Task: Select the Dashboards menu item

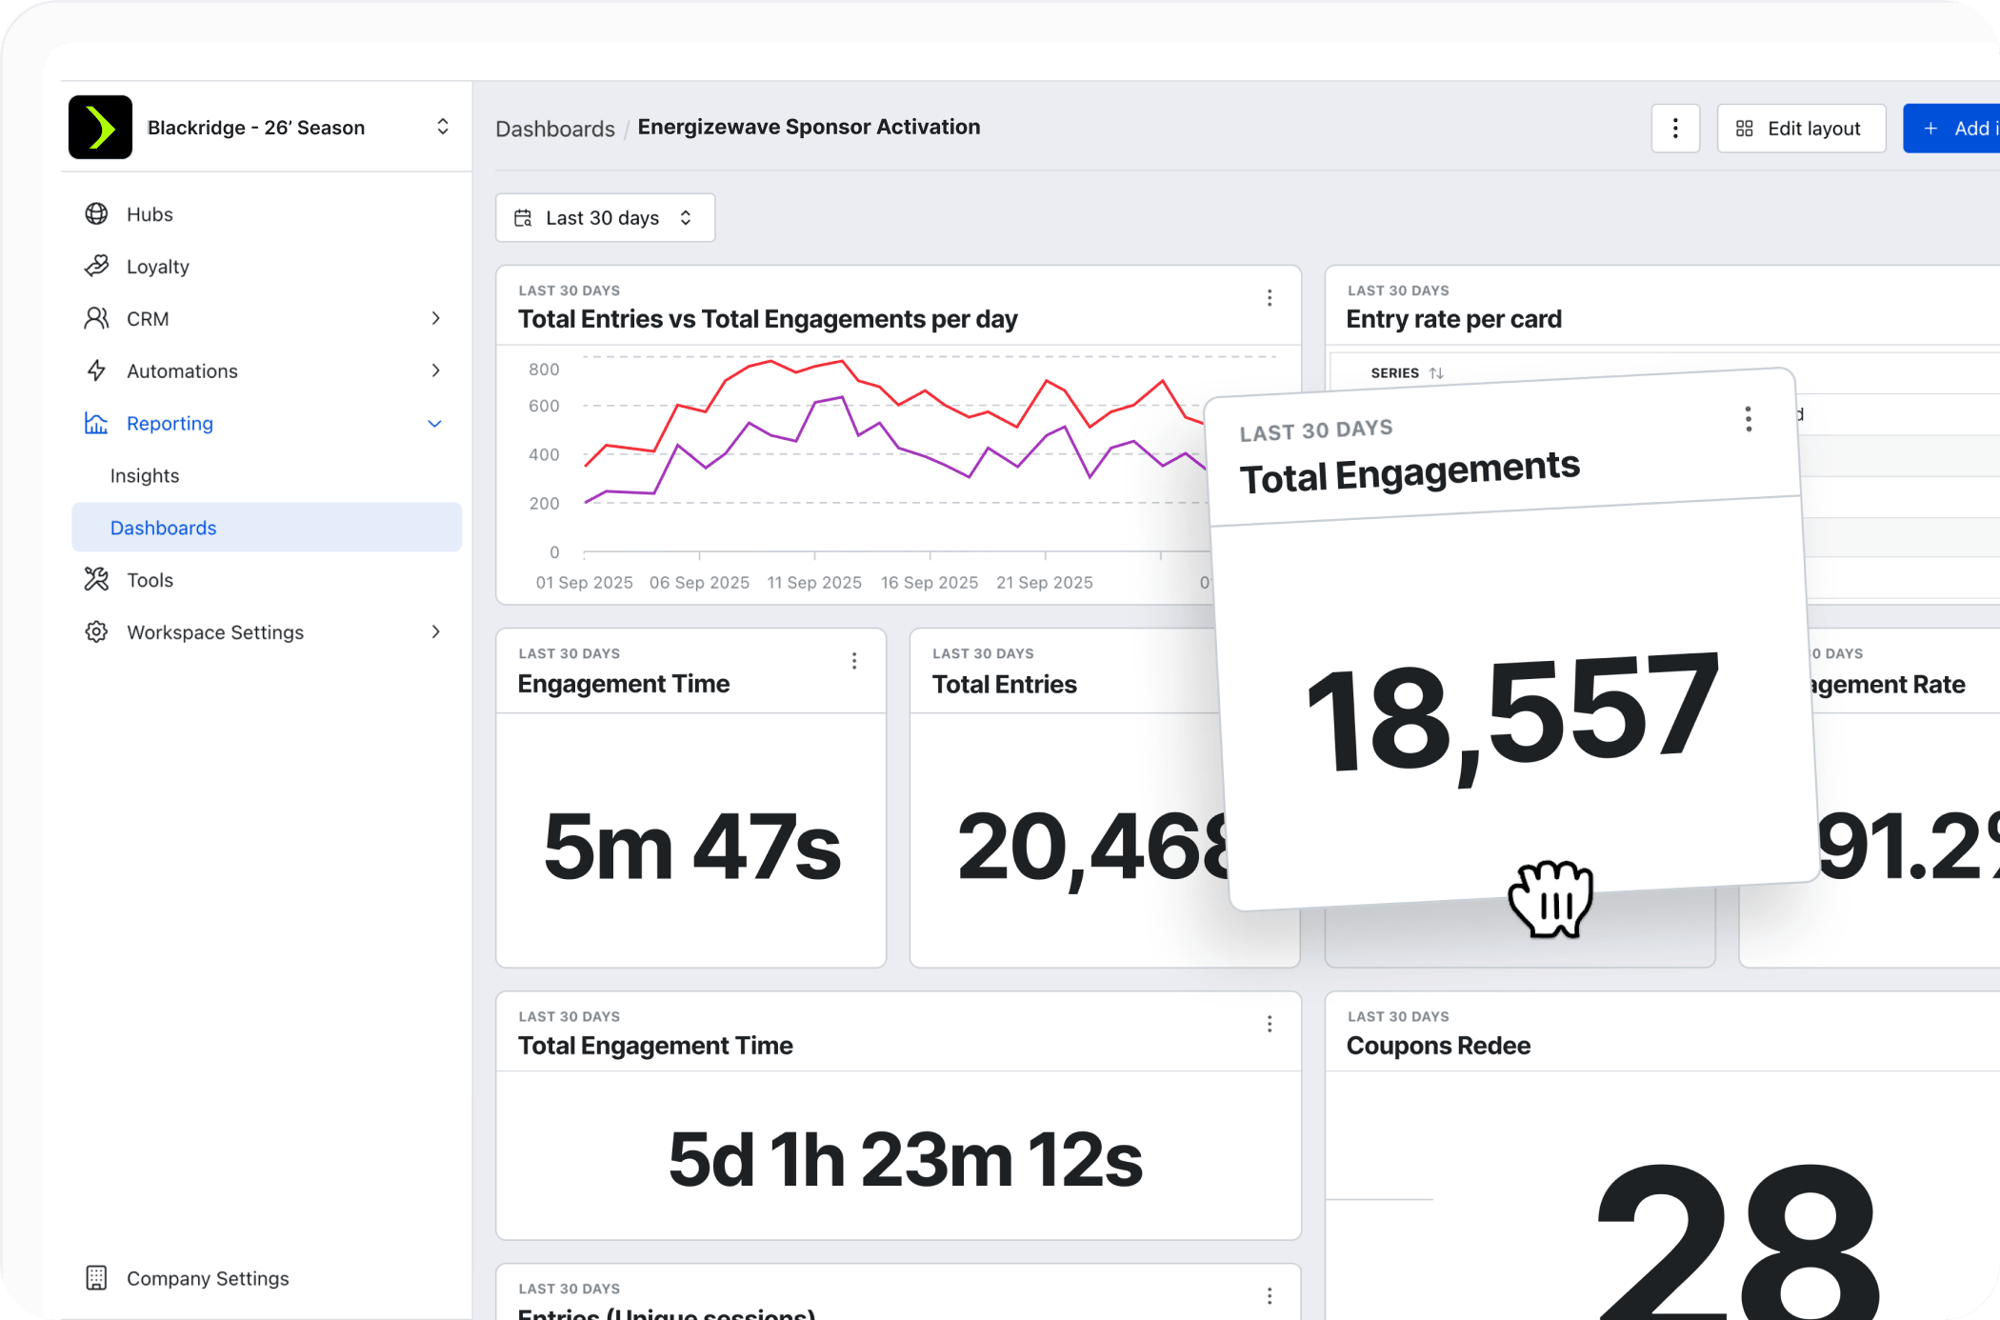Action: 266,527
